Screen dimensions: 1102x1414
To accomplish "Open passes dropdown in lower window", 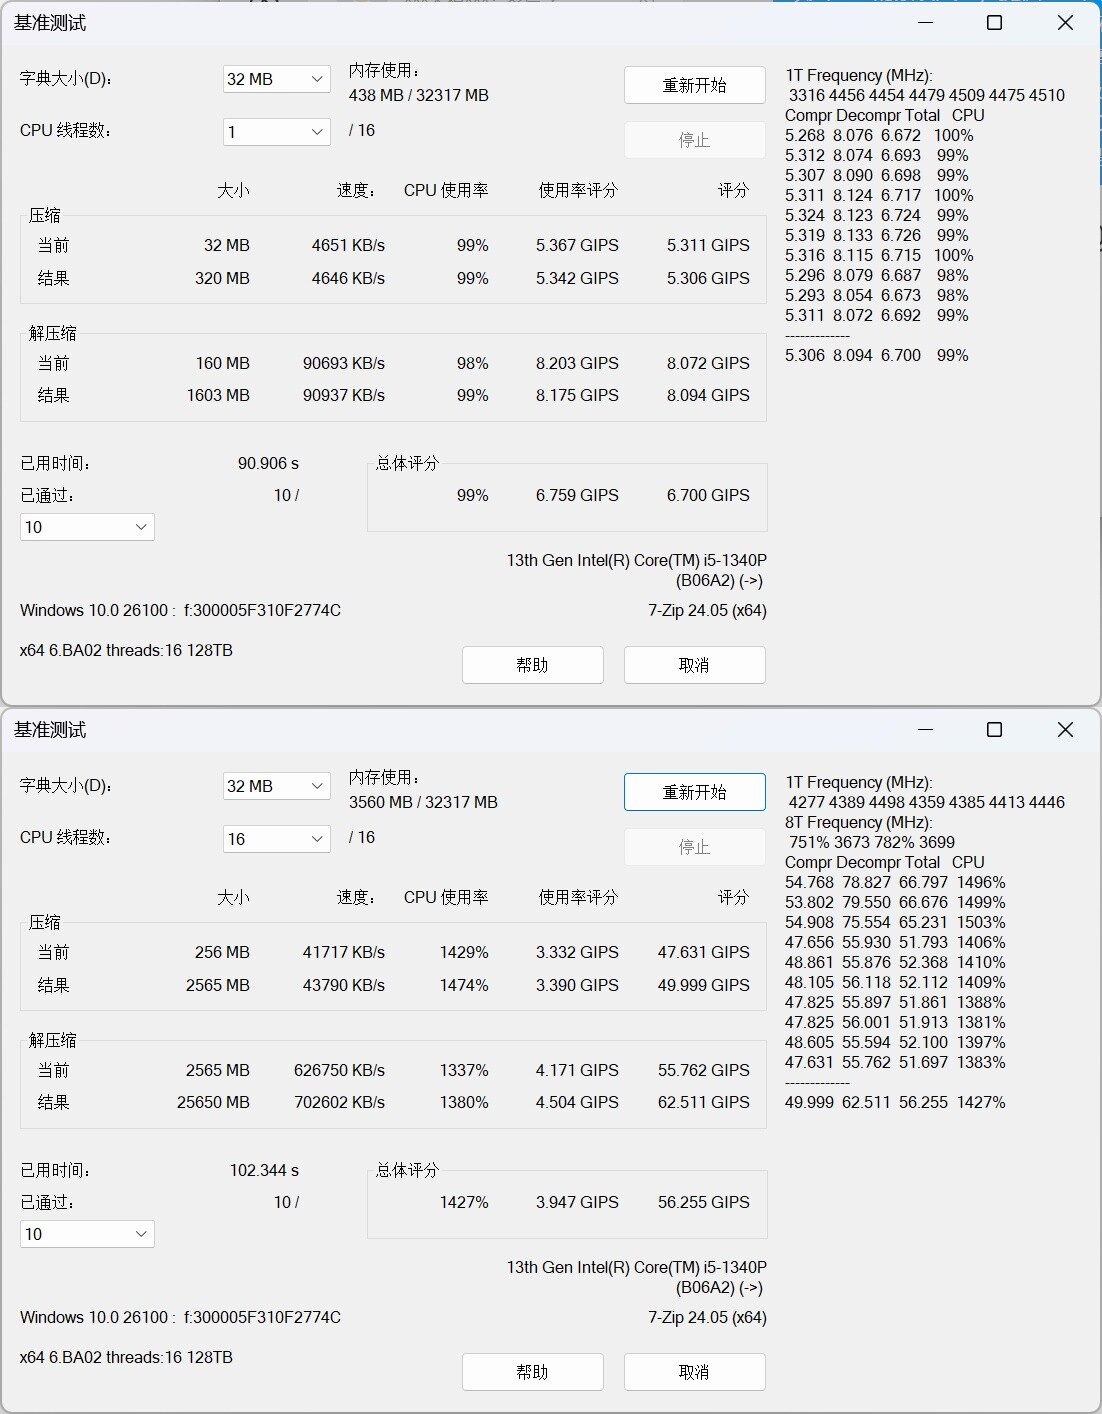I will pos(87,1234).
